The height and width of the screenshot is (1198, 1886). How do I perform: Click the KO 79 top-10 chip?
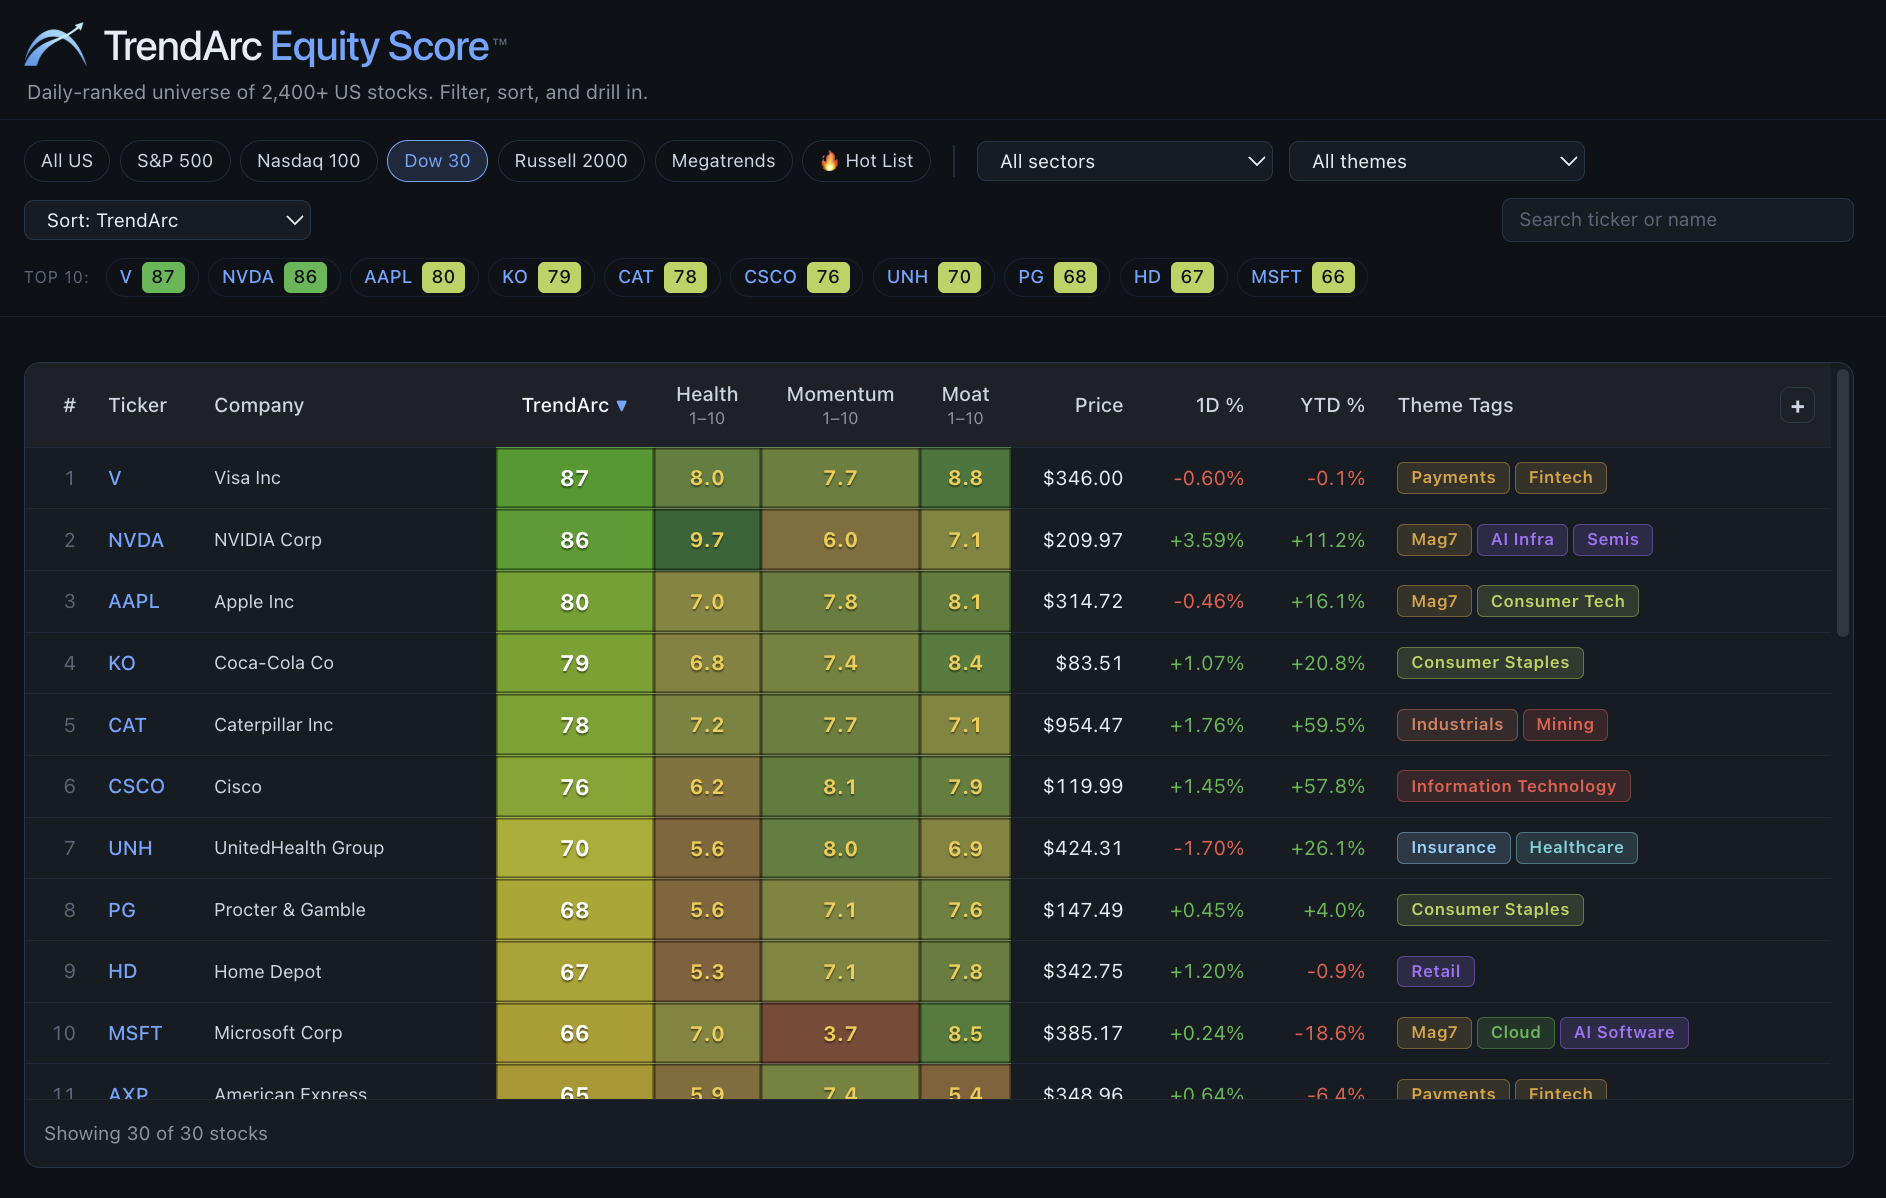(x=541, y=277)
